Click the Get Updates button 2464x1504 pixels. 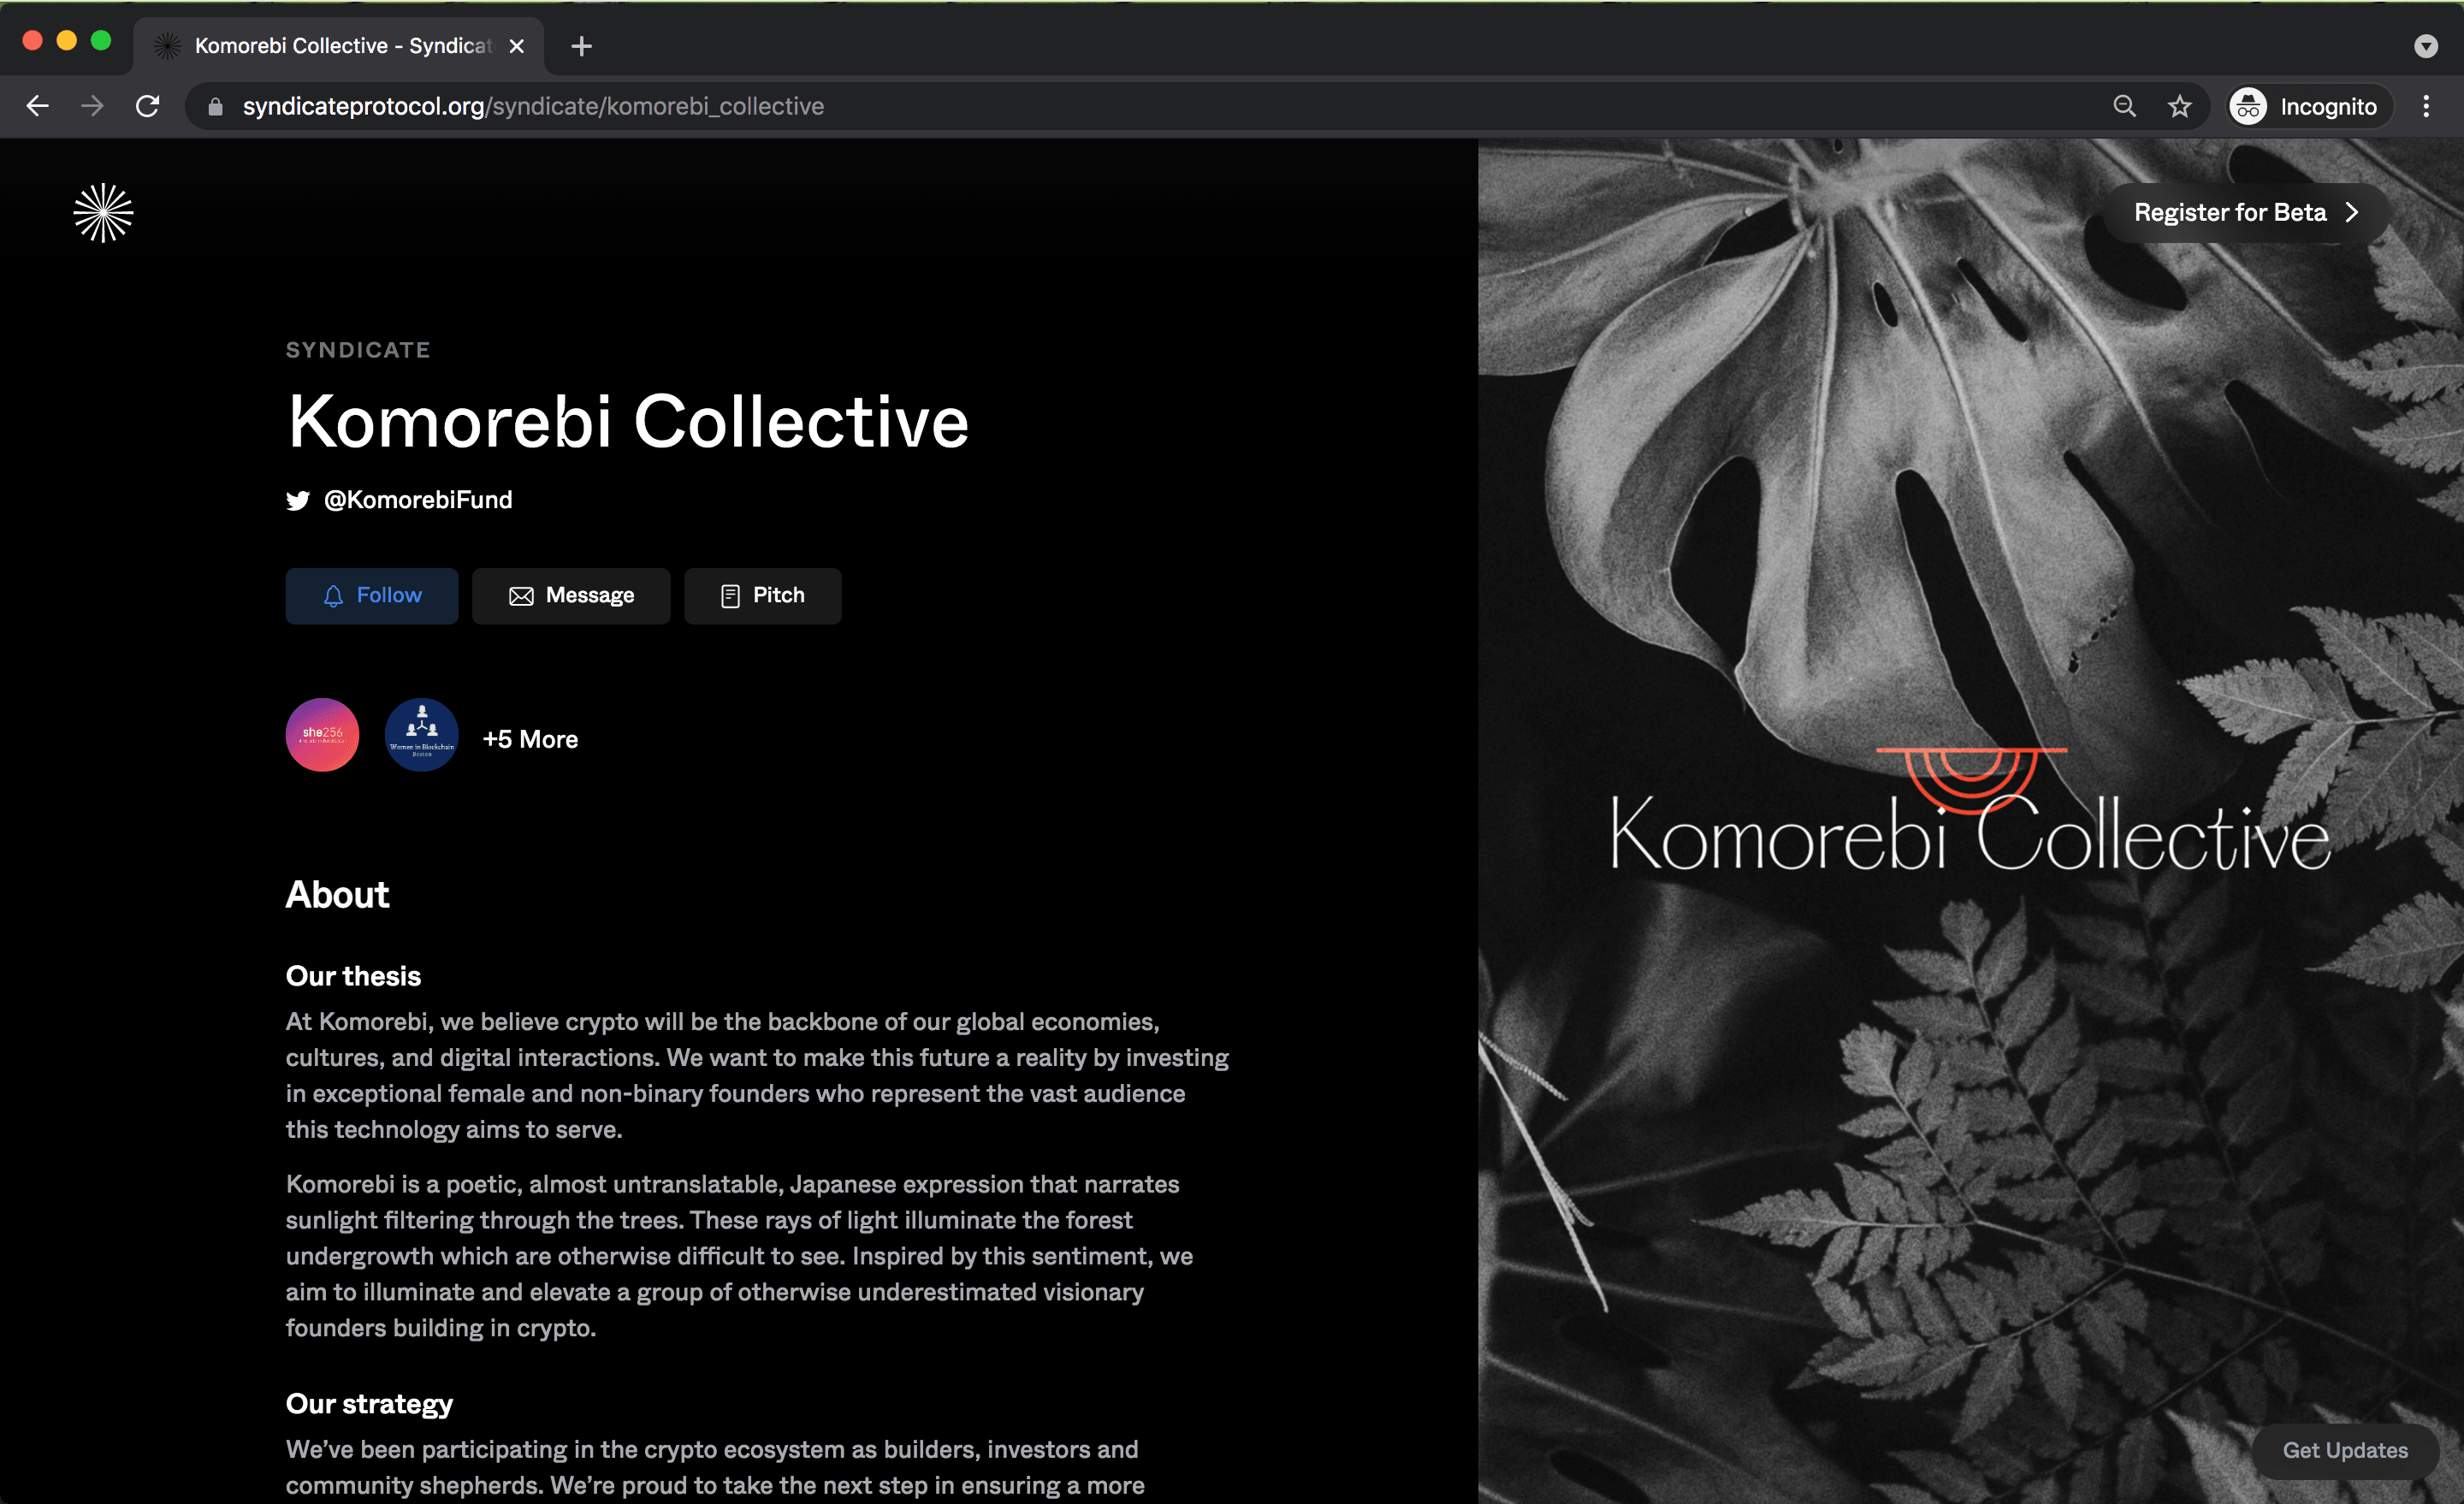click(x=2345, y=1450)
